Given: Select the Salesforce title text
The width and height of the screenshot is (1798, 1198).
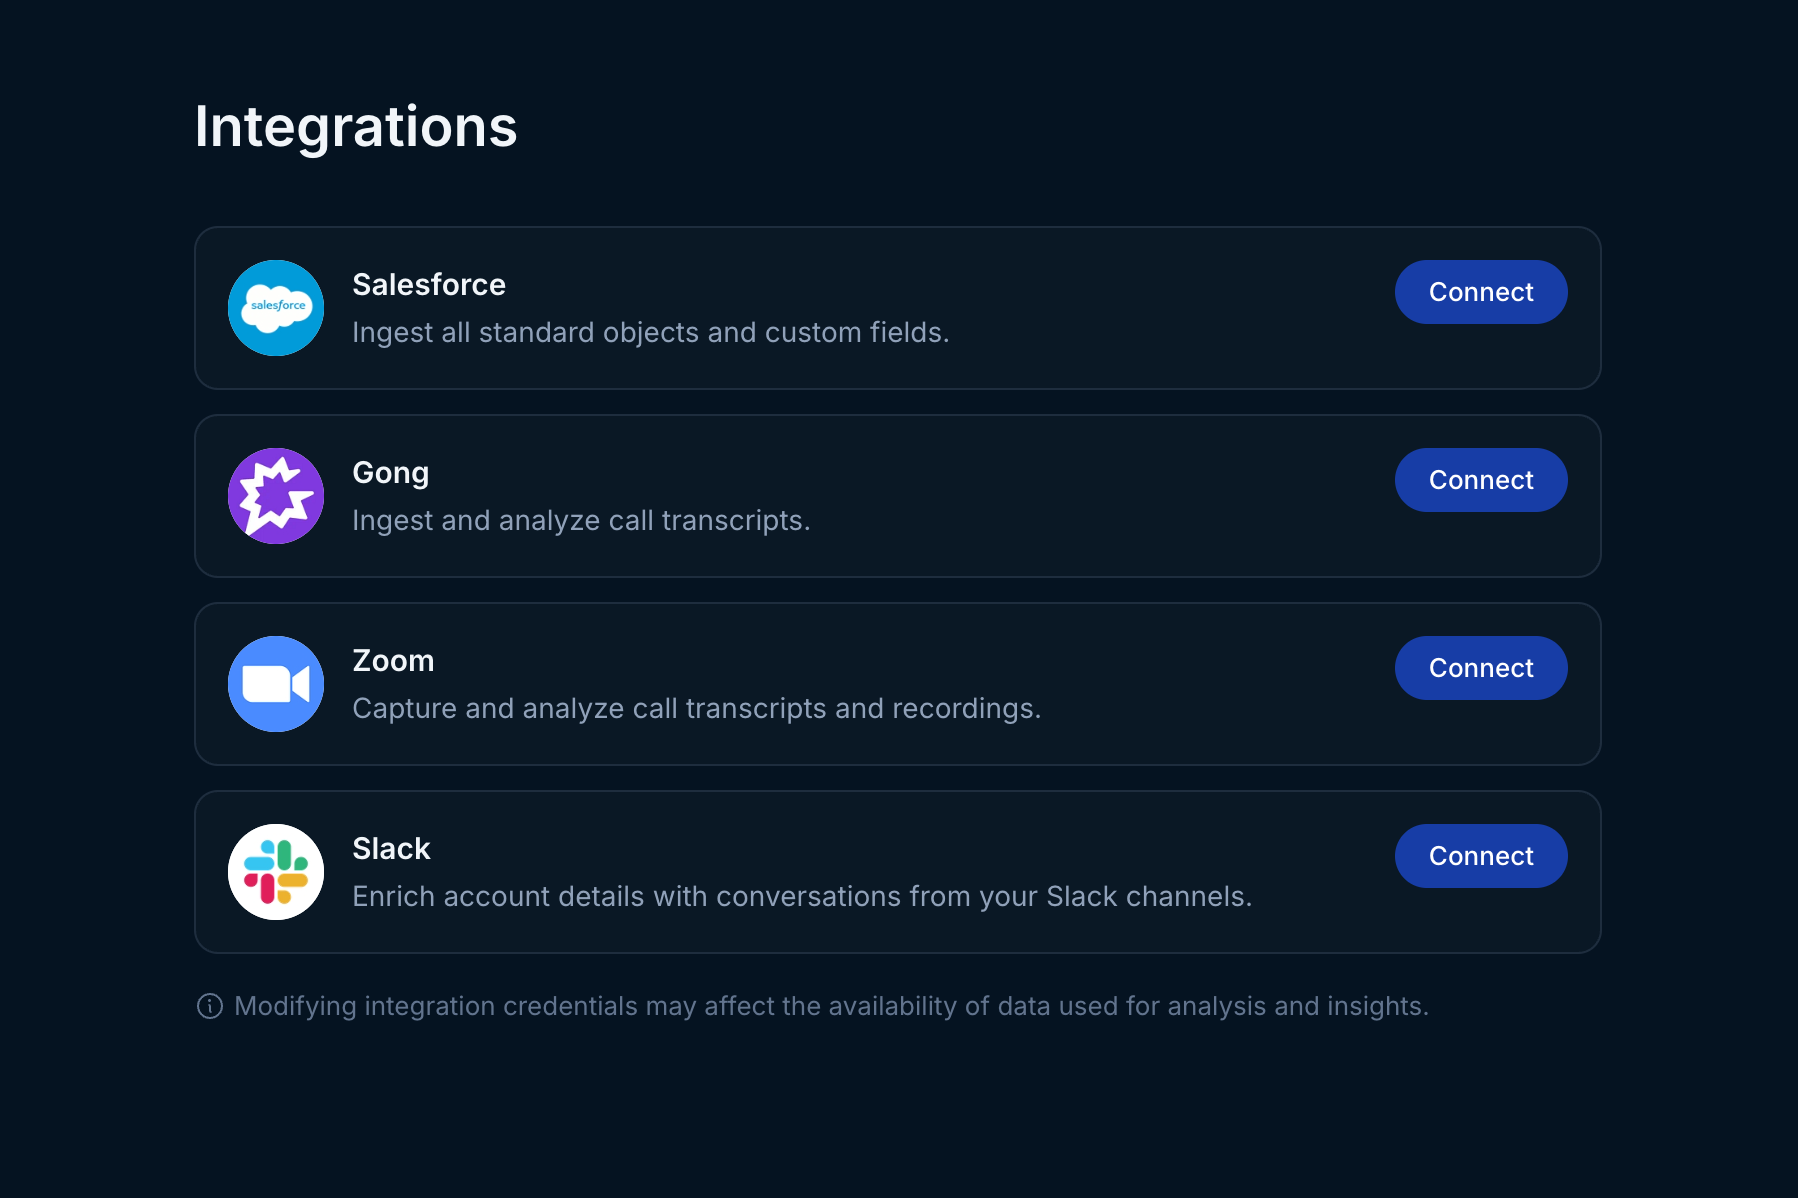Looking at the screenshot, I should pyautogui.click(x=429, y=285).
